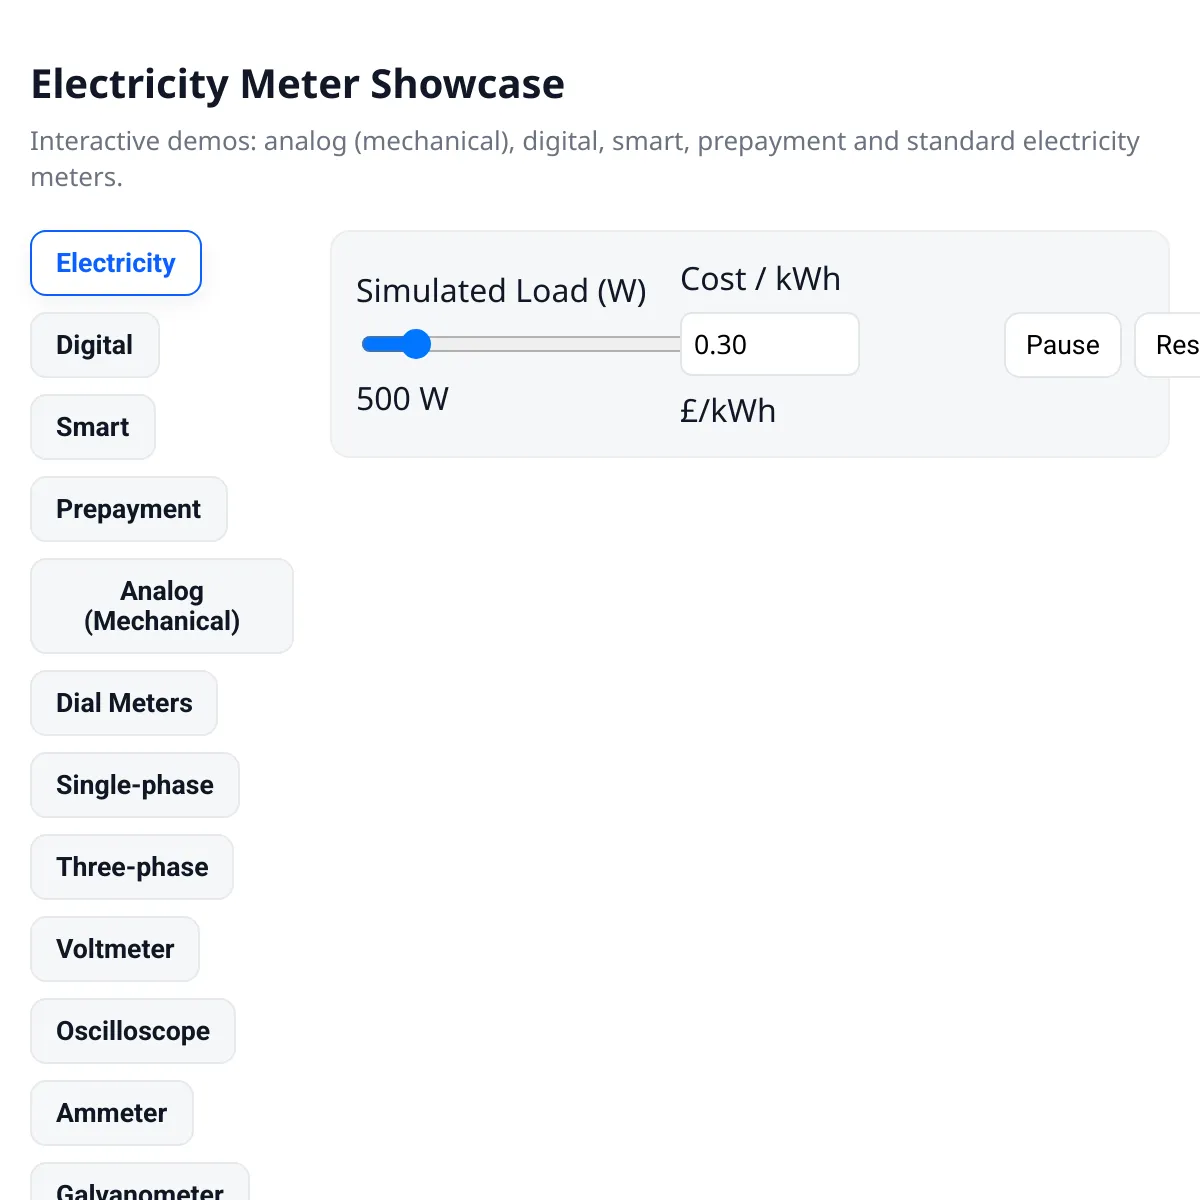Click the Cost per kWh input field
Viewport: 1200px width, 1200px height.
[x=770, y=344]
